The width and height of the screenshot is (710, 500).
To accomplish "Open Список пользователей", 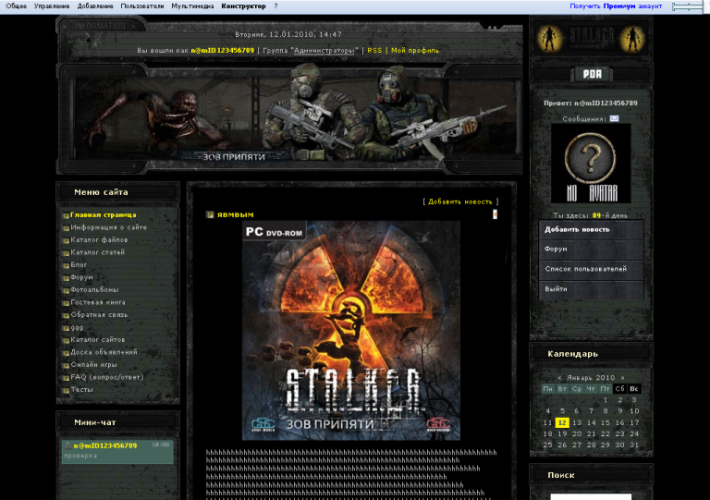I will [x=590, y=269].
